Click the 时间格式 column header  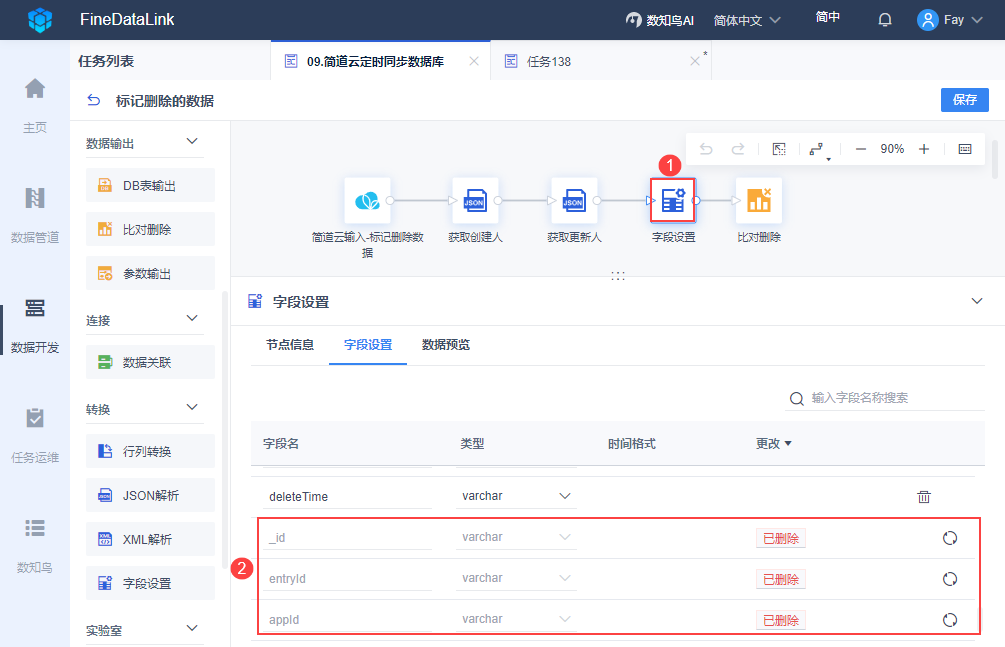[631, 444]
